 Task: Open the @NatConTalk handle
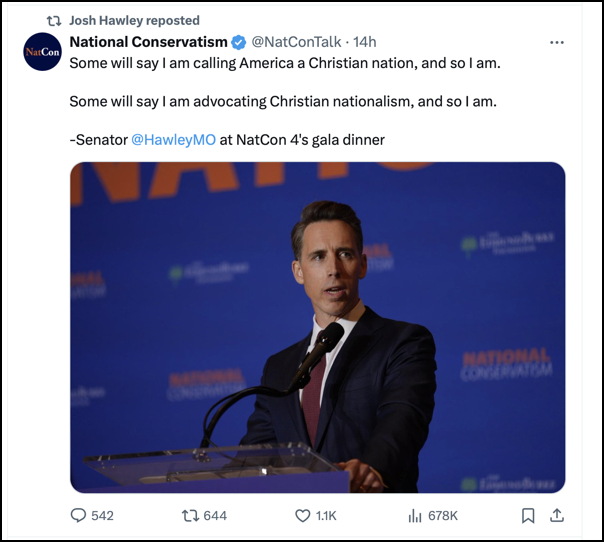(296, 42)
